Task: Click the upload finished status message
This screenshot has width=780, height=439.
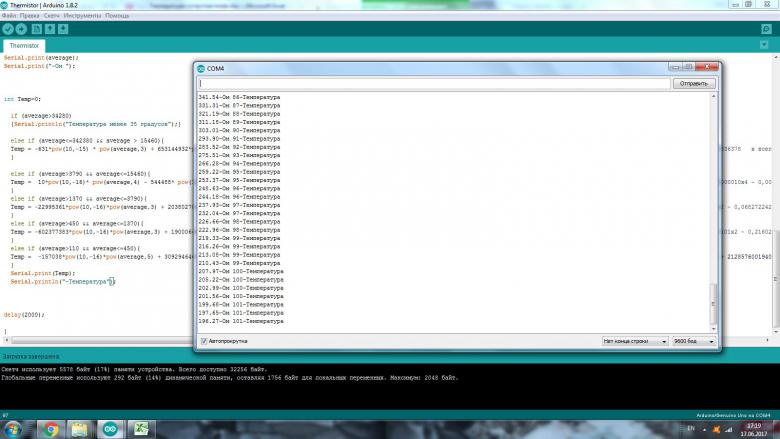Action: 31,356
